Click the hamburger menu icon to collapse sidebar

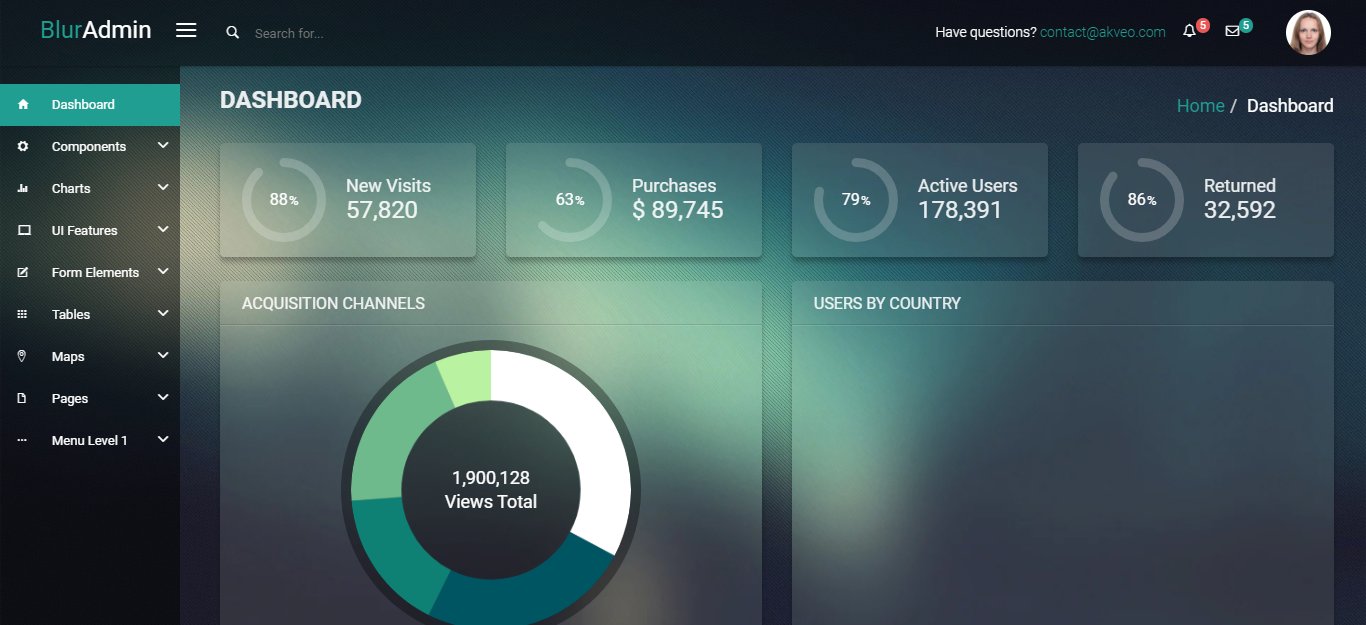[186, 30]
